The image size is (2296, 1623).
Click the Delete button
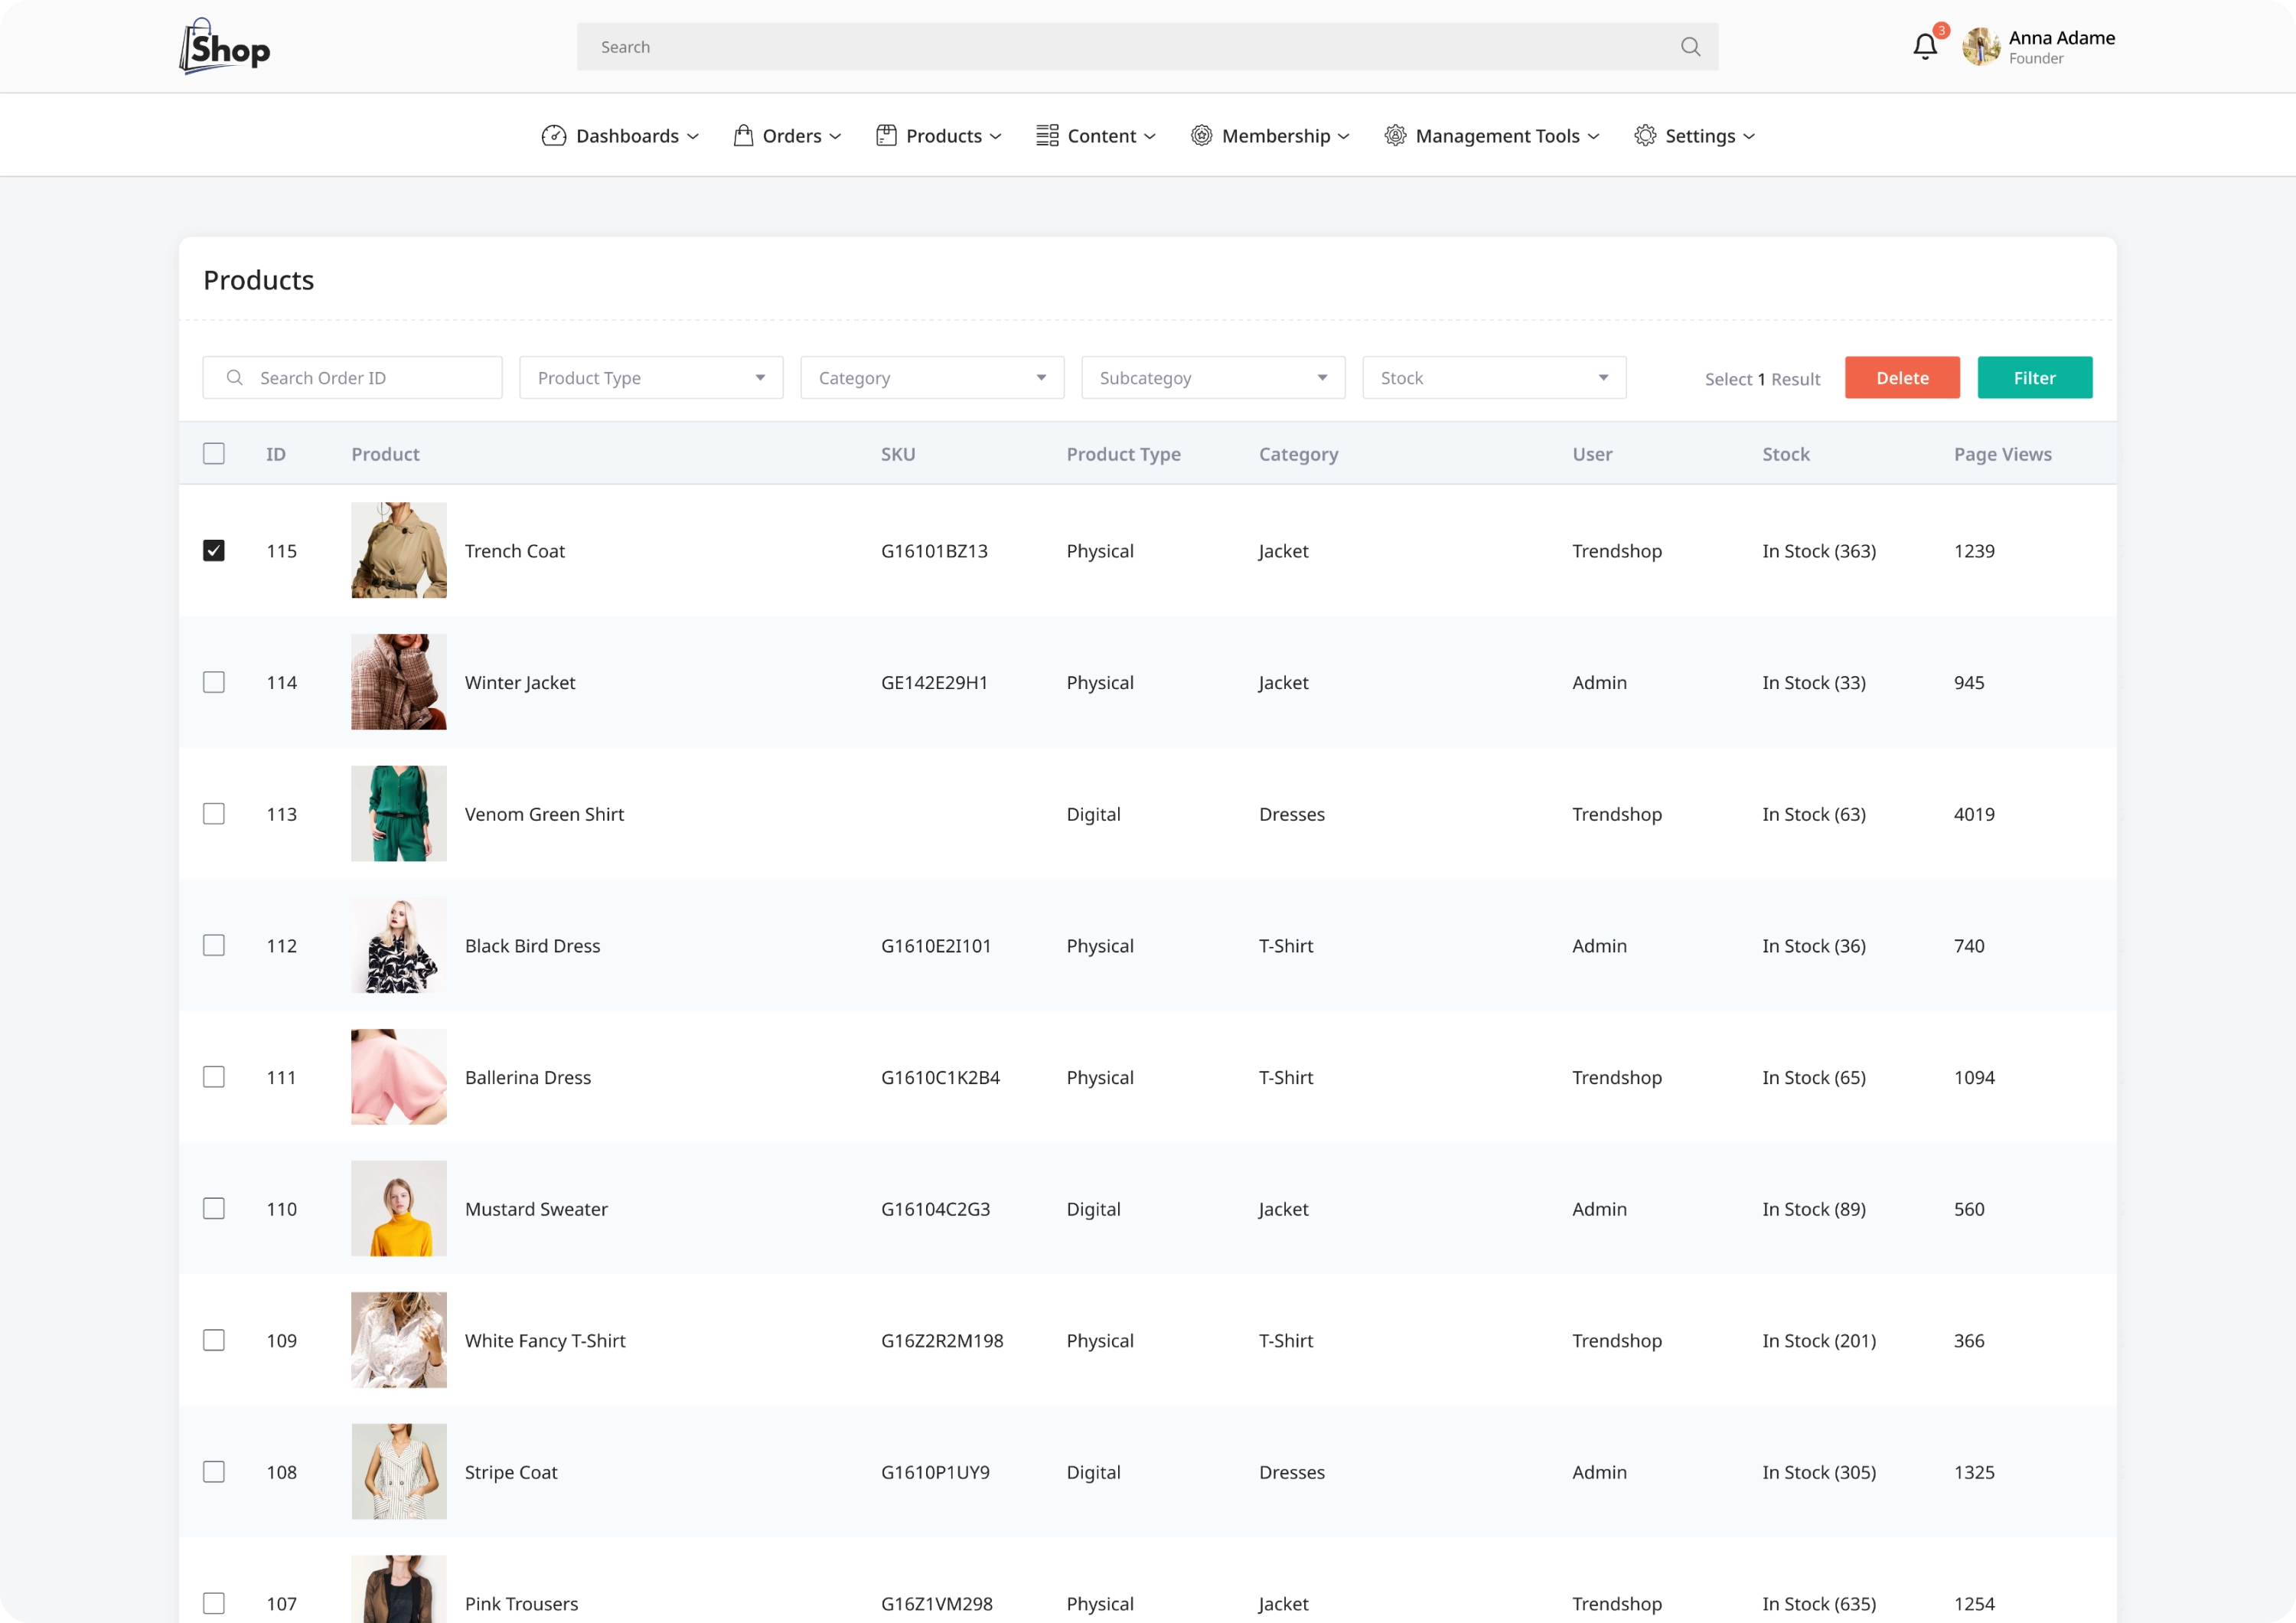click(1902, 377)
